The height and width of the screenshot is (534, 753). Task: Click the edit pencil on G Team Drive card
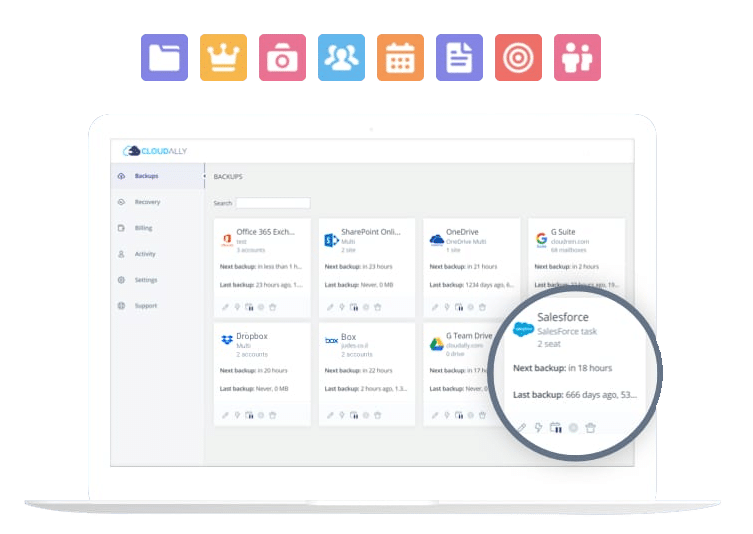[x=435, y=415]
